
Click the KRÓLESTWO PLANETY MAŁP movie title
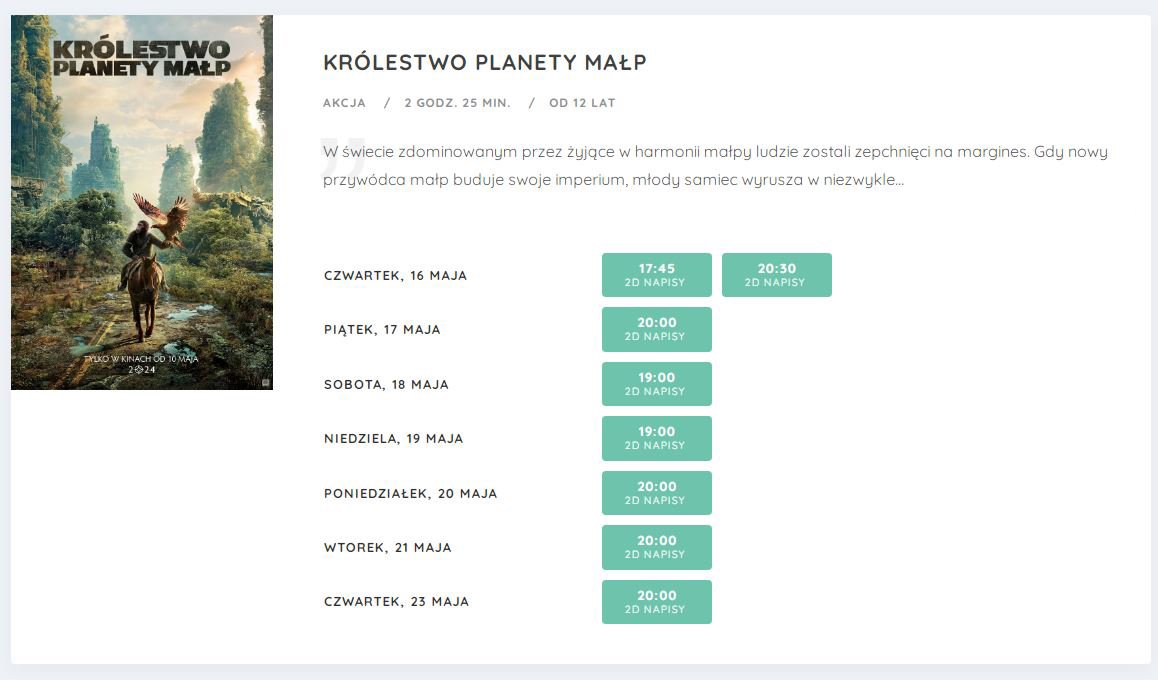tap(484, 62)
